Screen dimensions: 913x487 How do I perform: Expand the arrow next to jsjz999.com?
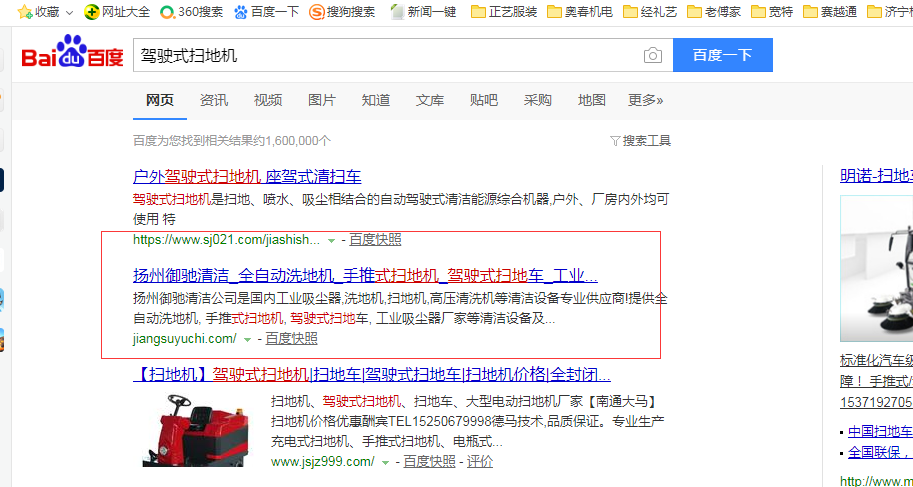[x=385, y=463]
